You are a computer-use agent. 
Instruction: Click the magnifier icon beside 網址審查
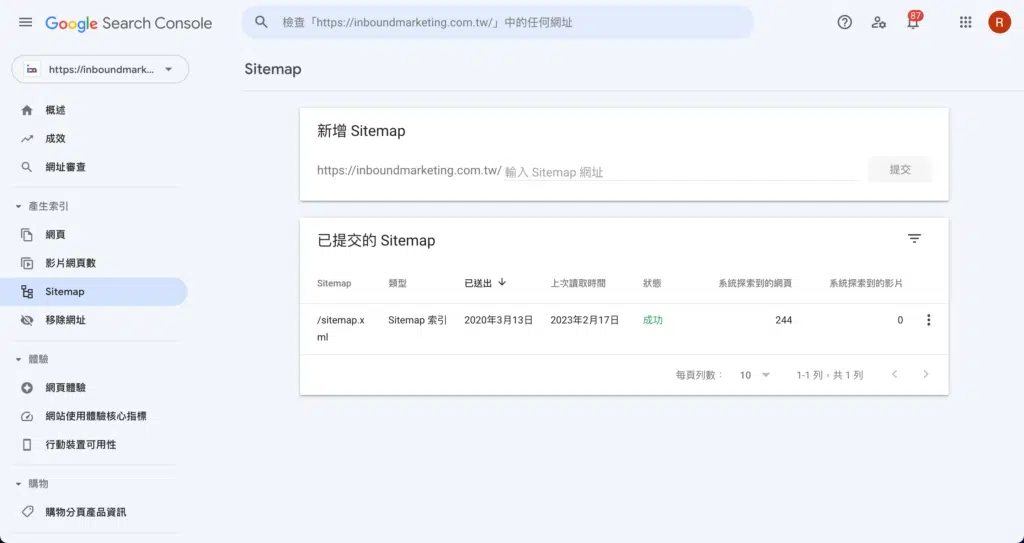pyautogui.click(x=27, y=167)
